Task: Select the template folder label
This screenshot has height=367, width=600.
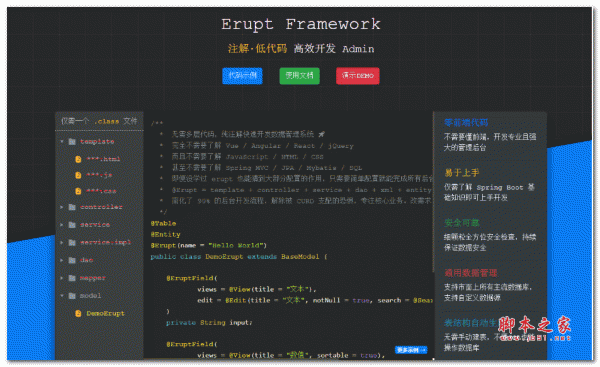Action: click(x=97, y=142)
